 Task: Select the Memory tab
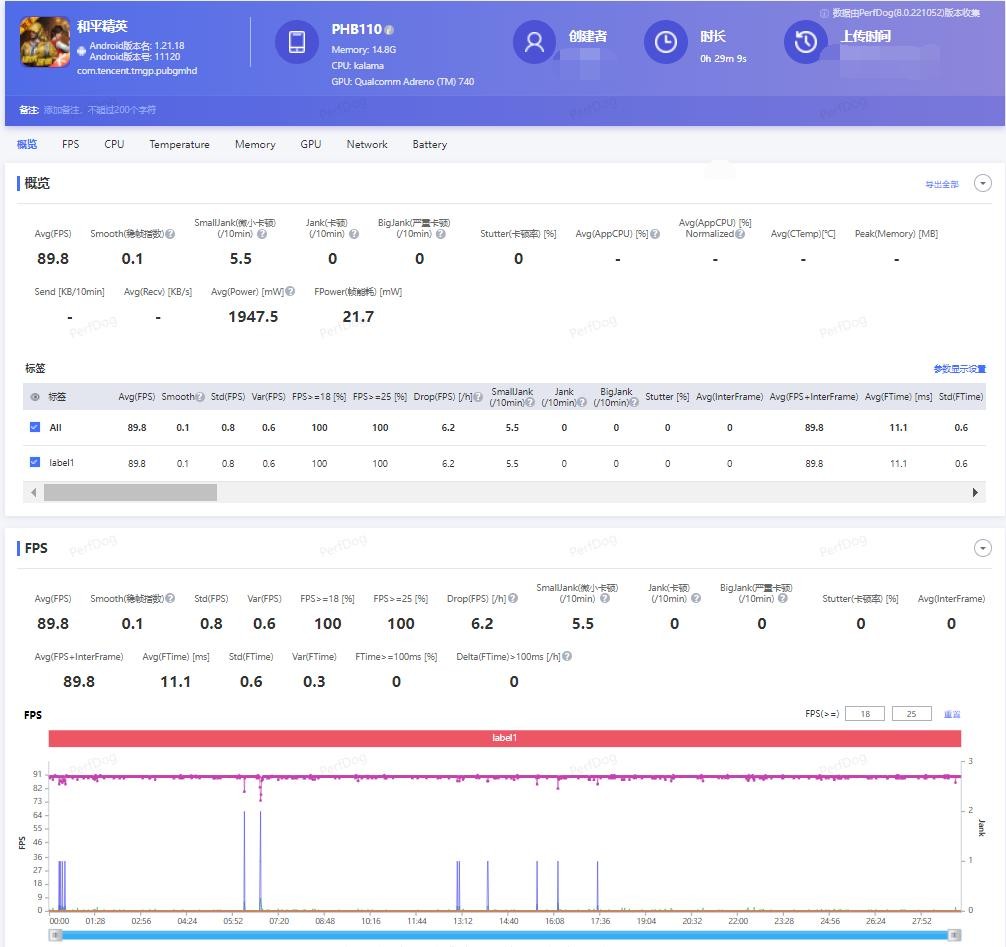[255, 144]
